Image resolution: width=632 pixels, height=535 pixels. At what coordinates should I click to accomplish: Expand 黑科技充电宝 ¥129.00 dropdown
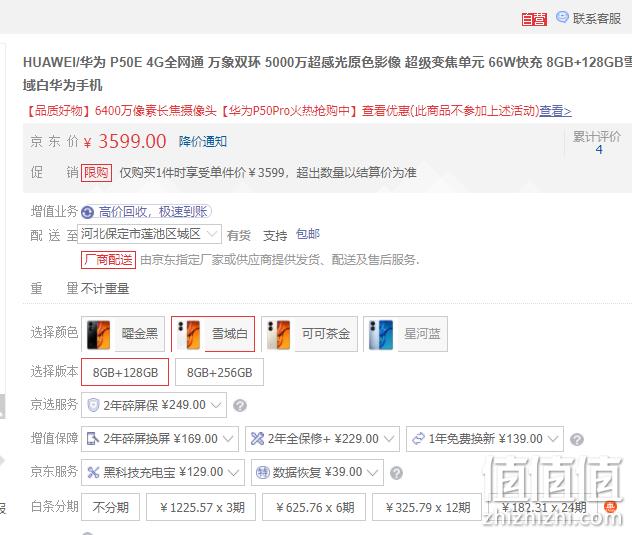[x=163, y=472]
